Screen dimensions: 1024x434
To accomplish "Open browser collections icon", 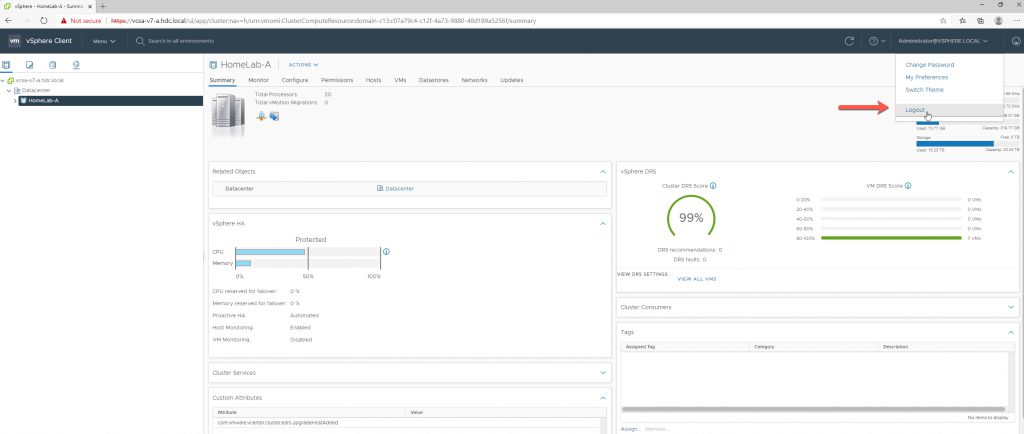I will coord(980,20).
